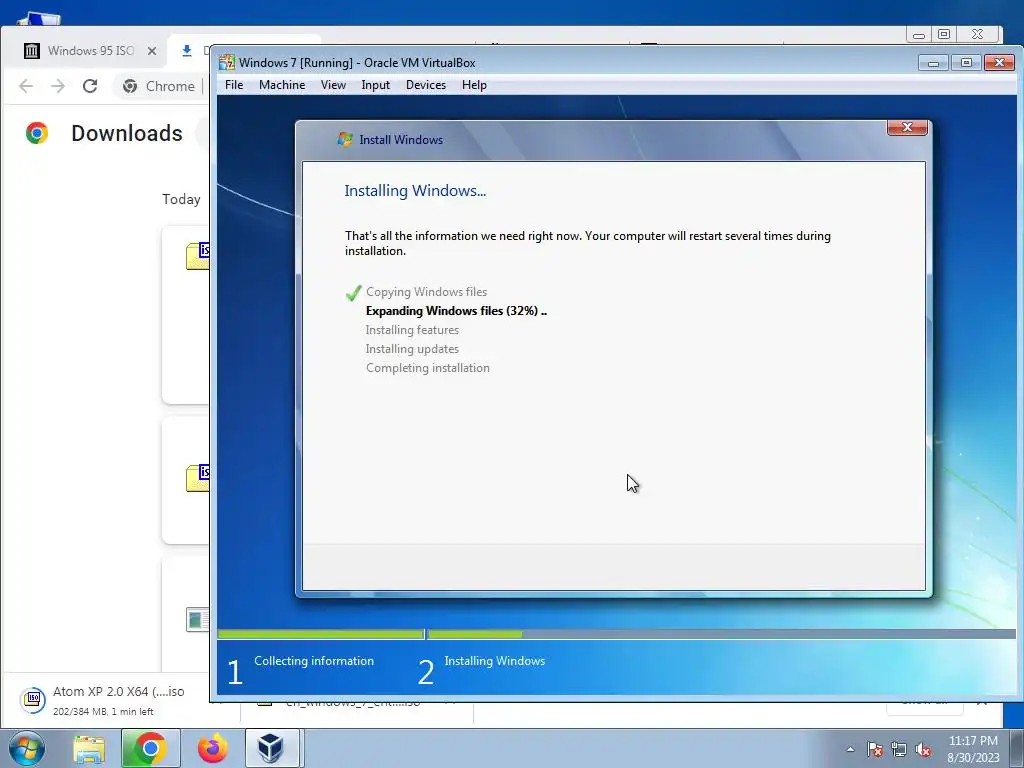Maximize the VirtualBox Windows 7 window
The height and width of the screenshot is (768, 1024).
[x=966, y=63]
